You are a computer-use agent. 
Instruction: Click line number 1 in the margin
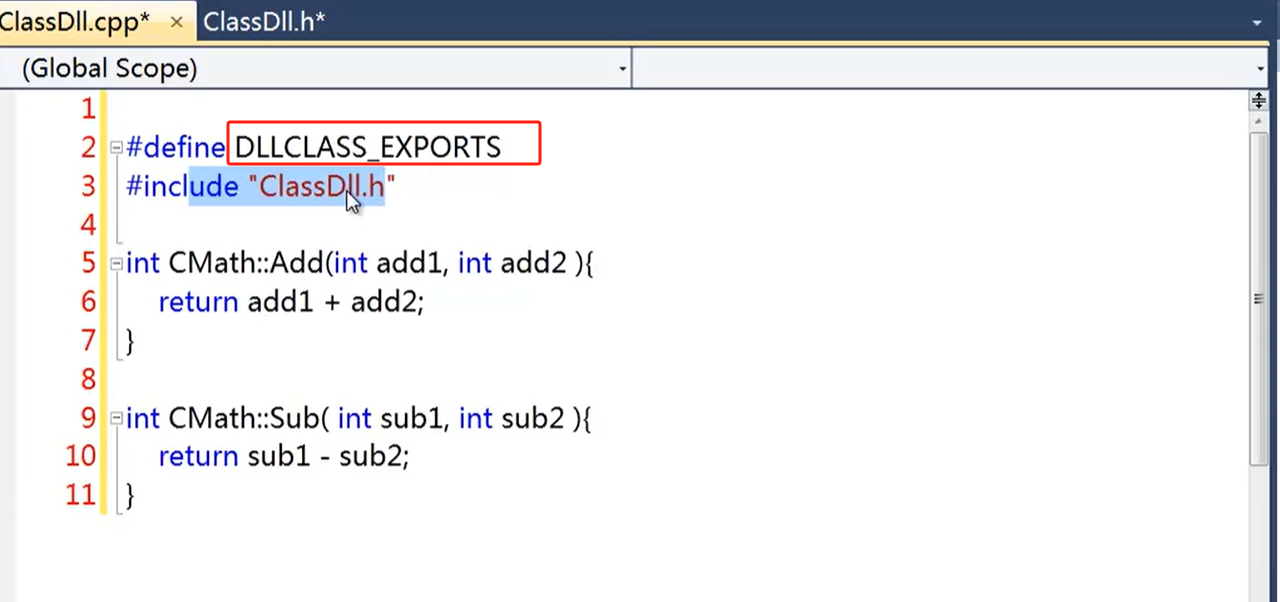[88, 109]
